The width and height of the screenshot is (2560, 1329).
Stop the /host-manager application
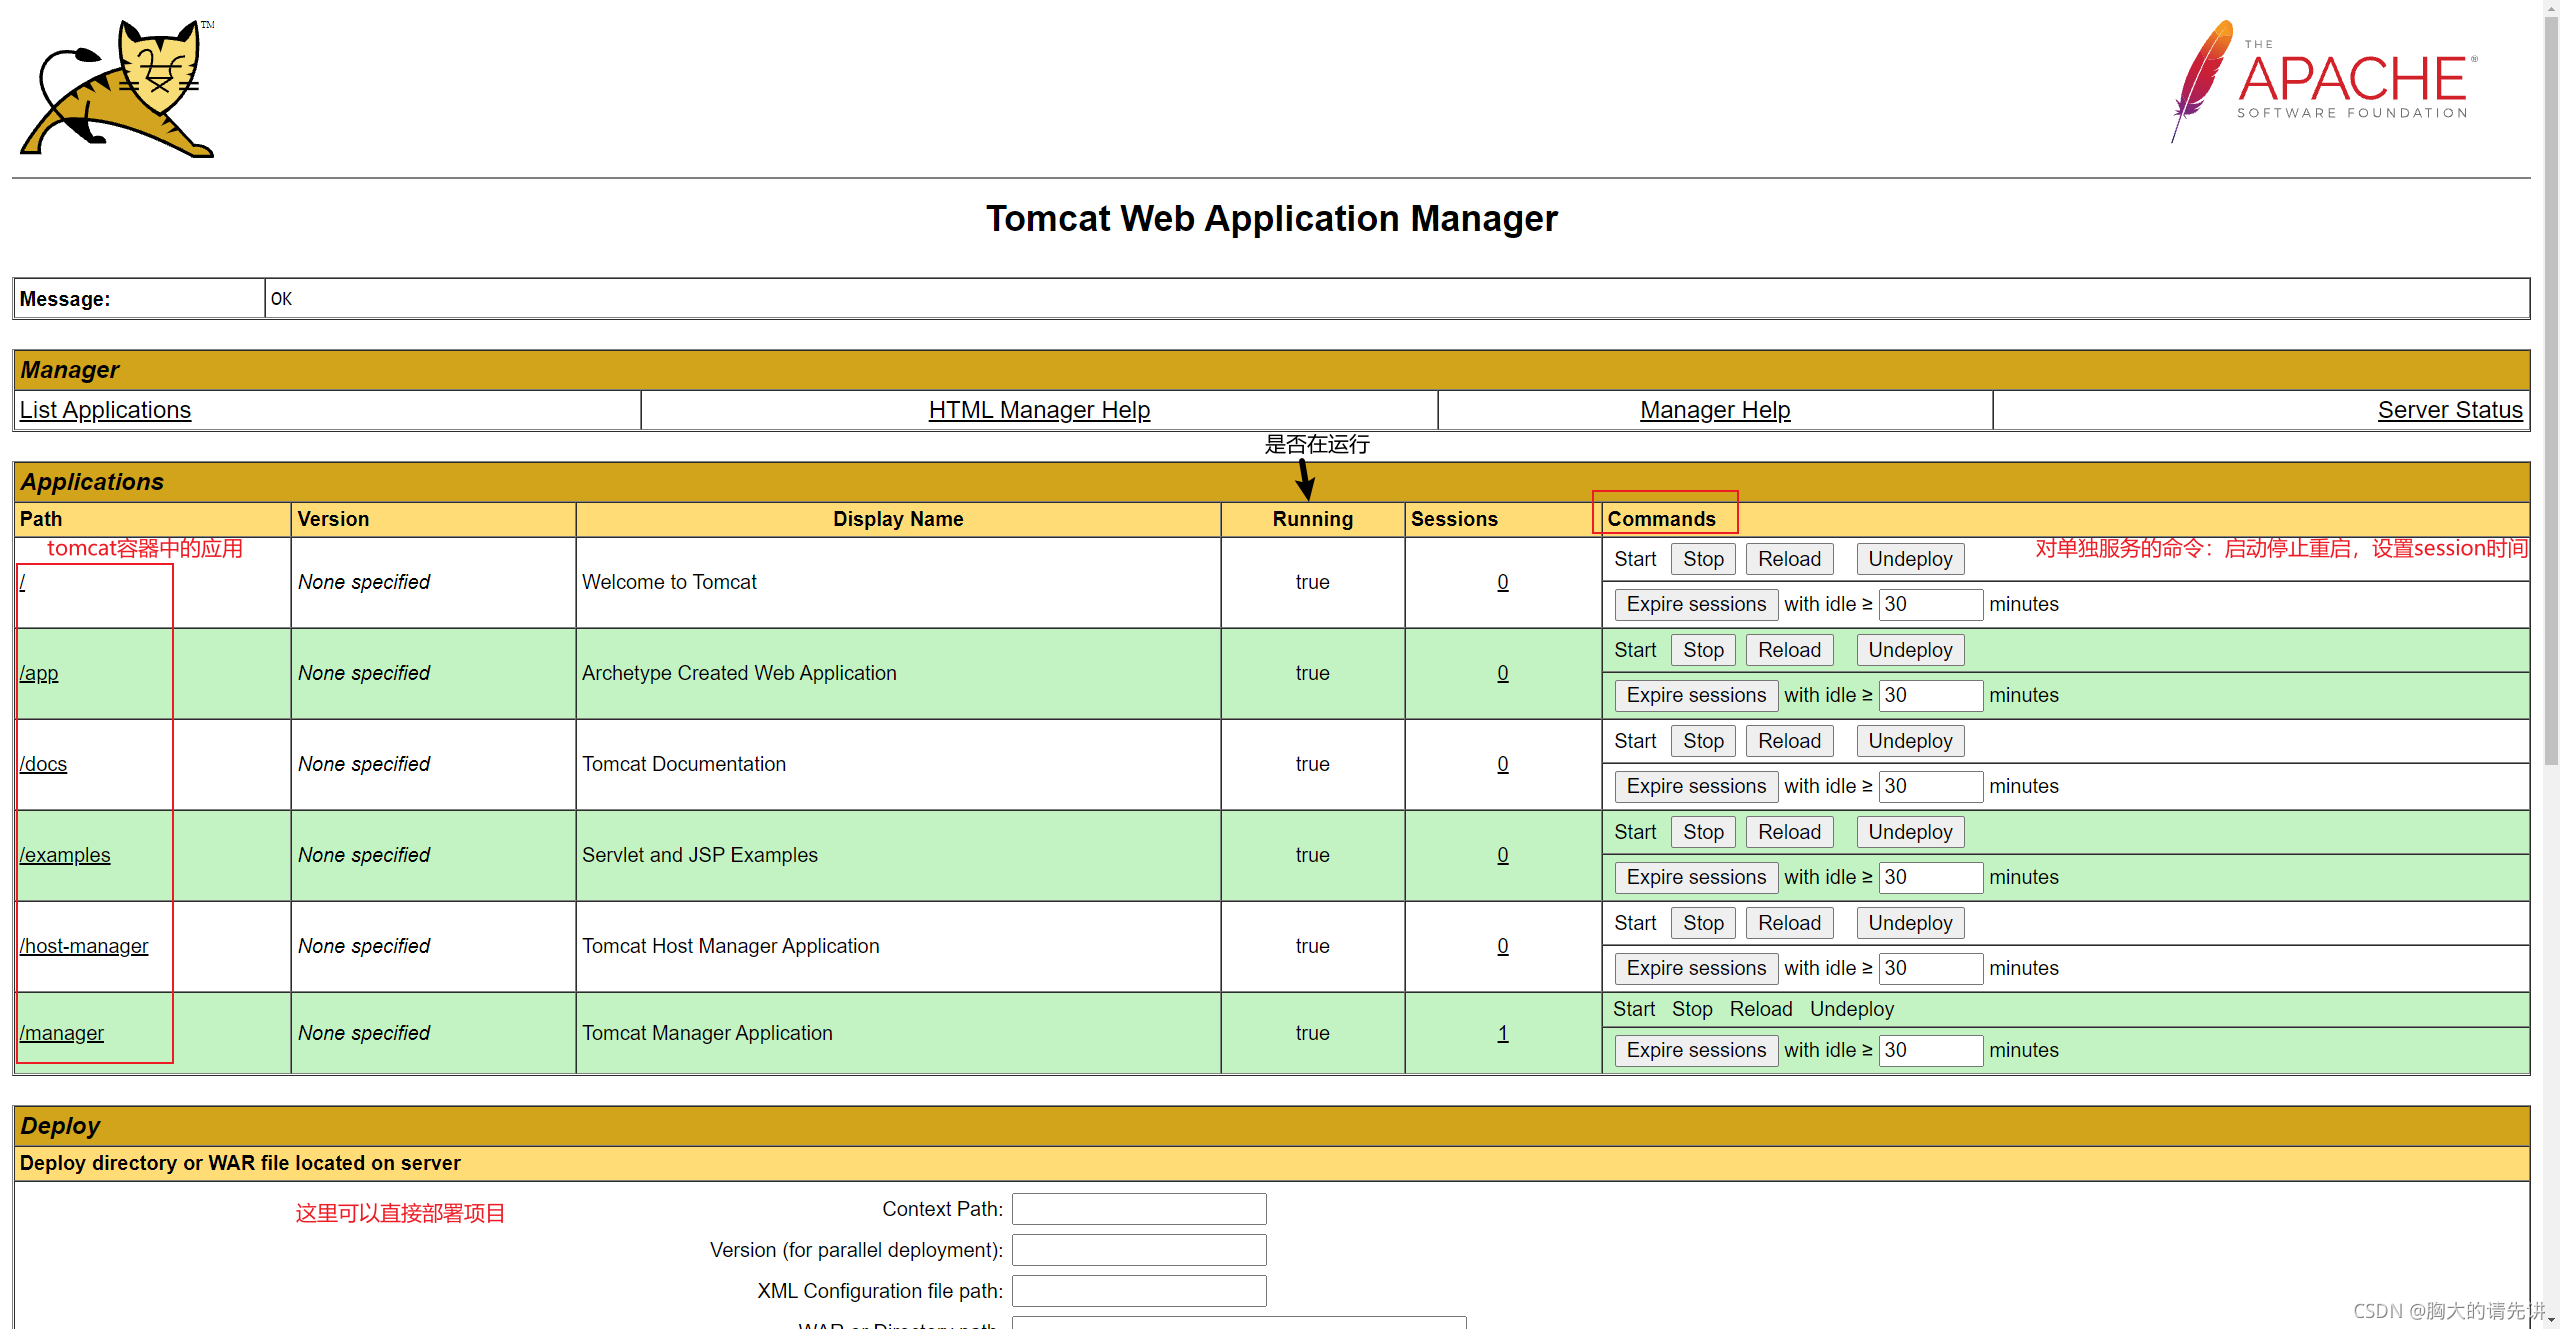(x=1703, y=923)
